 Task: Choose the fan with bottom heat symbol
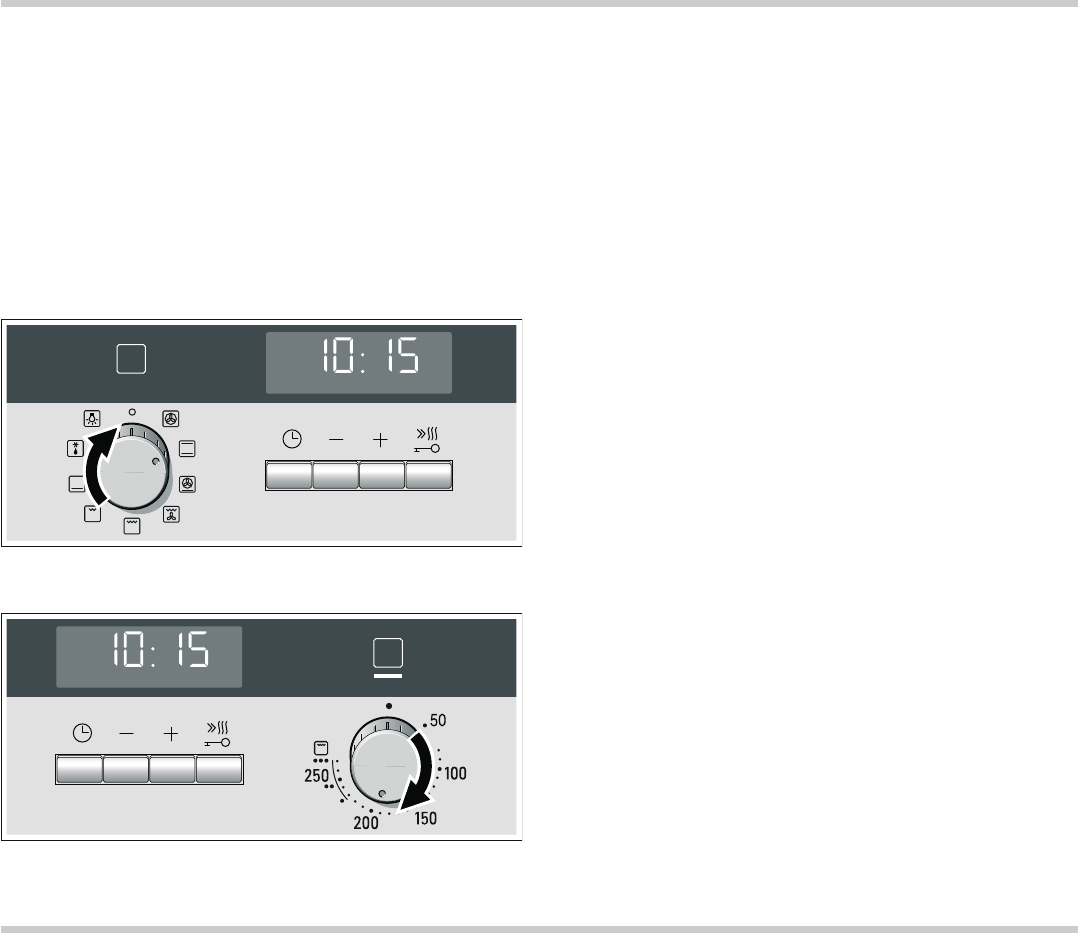[187, 484]
